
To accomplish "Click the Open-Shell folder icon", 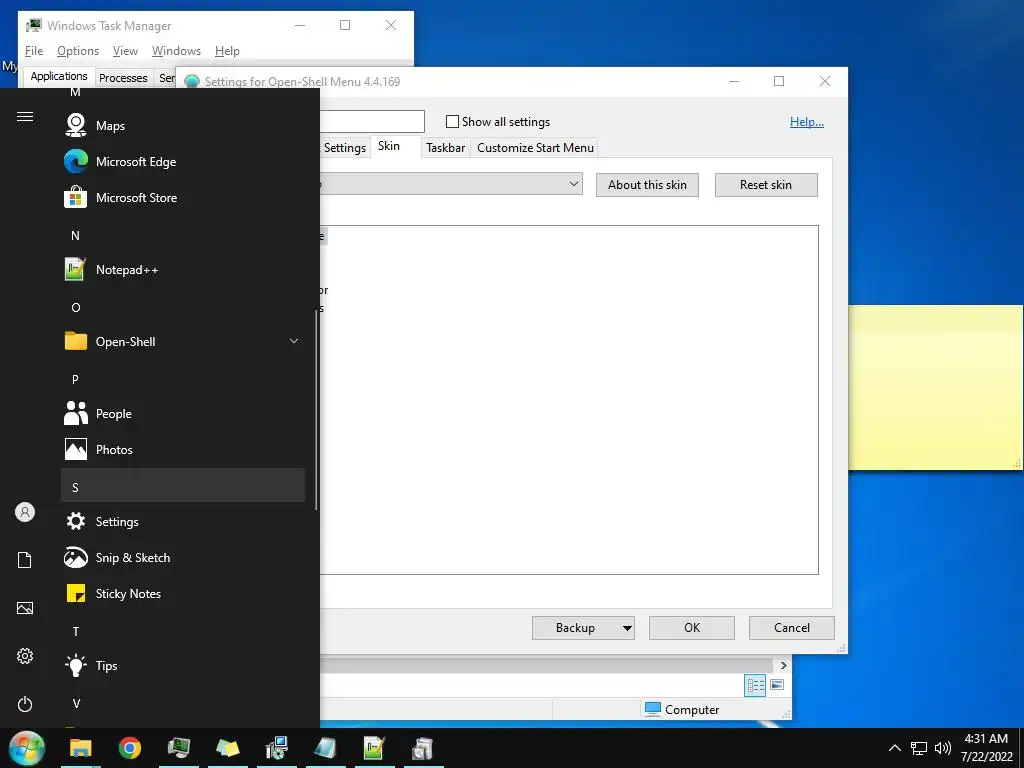I will coord(76,342).
